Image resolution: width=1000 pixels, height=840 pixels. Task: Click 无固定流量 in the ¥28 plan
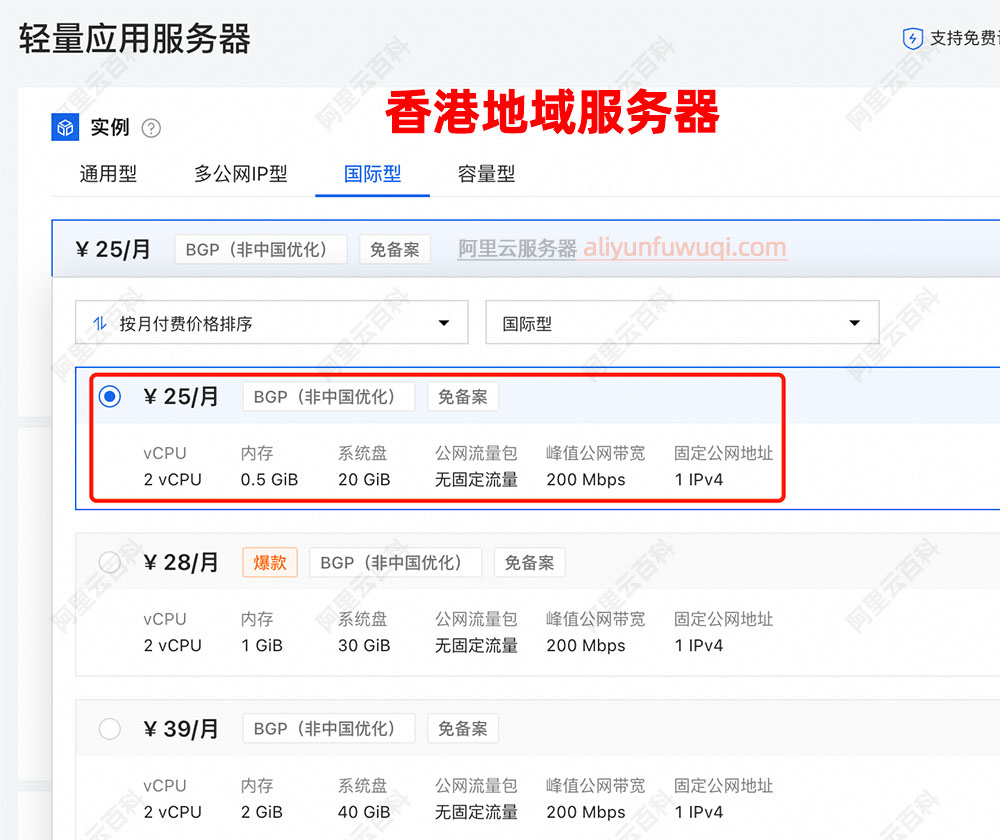click(476, 645)
